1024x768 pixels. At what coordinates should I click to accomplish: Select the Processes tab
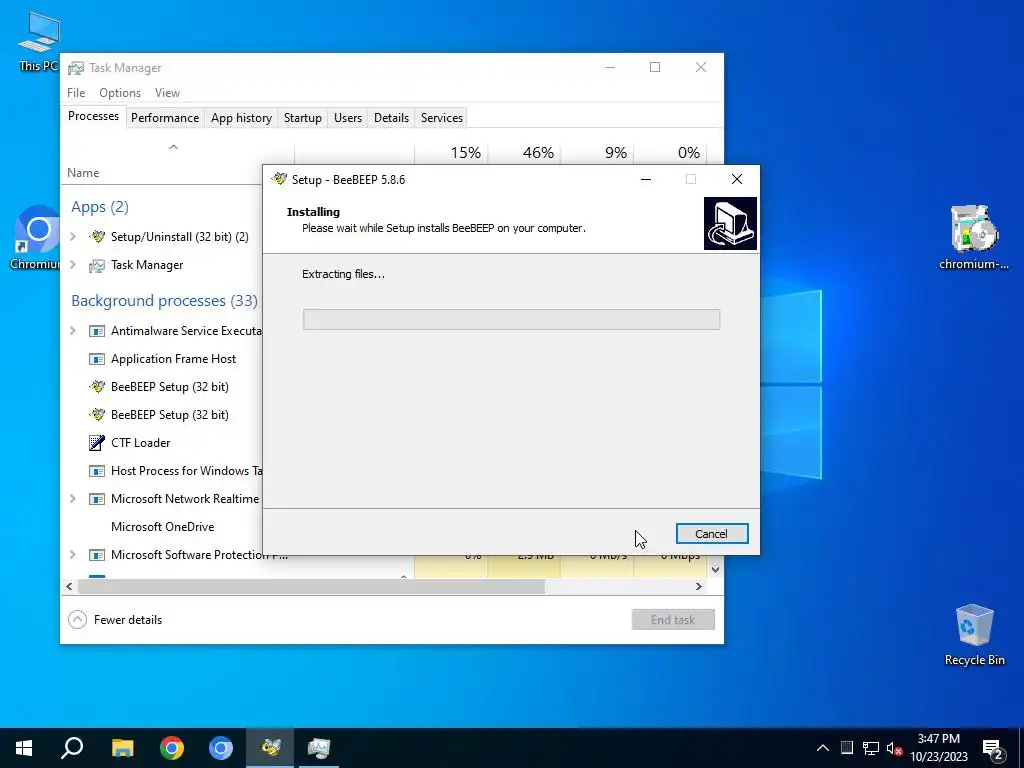click(93, 116)
